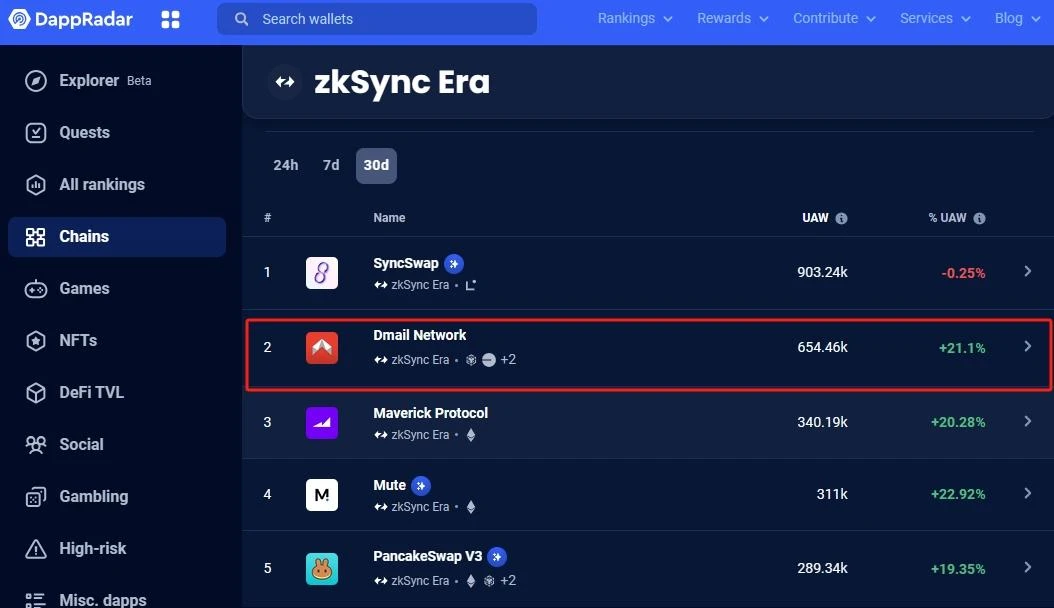Open the DappRadar home logo
The image size is (1054, 608).
pos(70,18)
